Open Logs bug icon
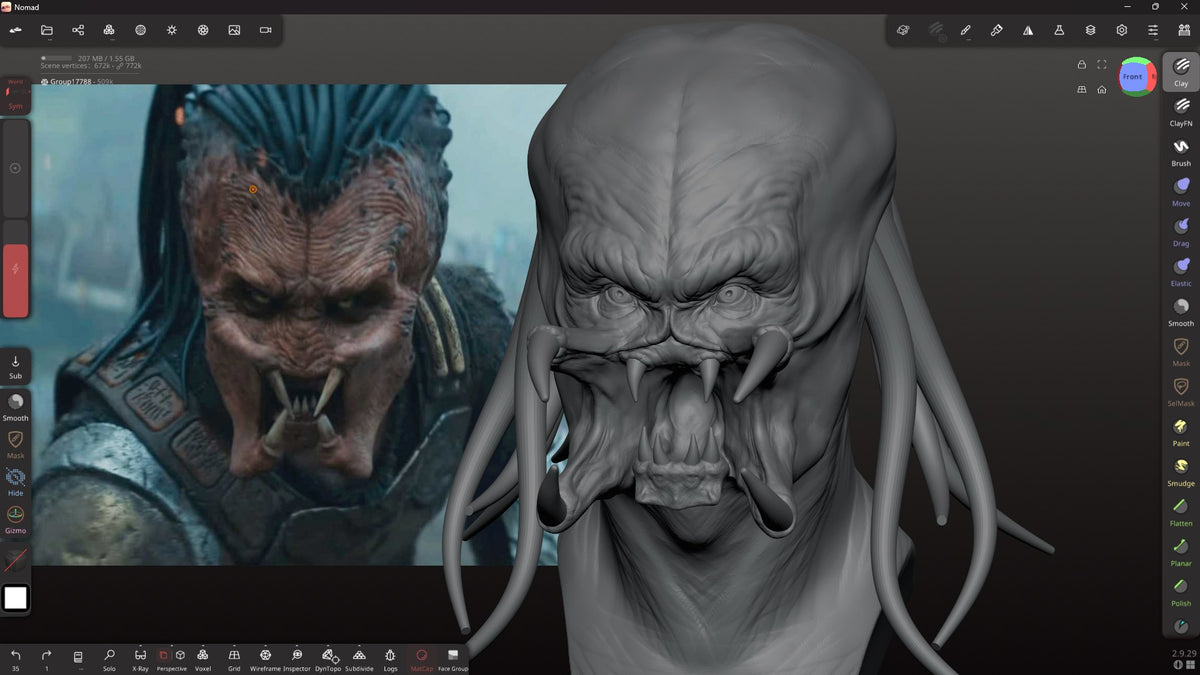 click(390, 659)
